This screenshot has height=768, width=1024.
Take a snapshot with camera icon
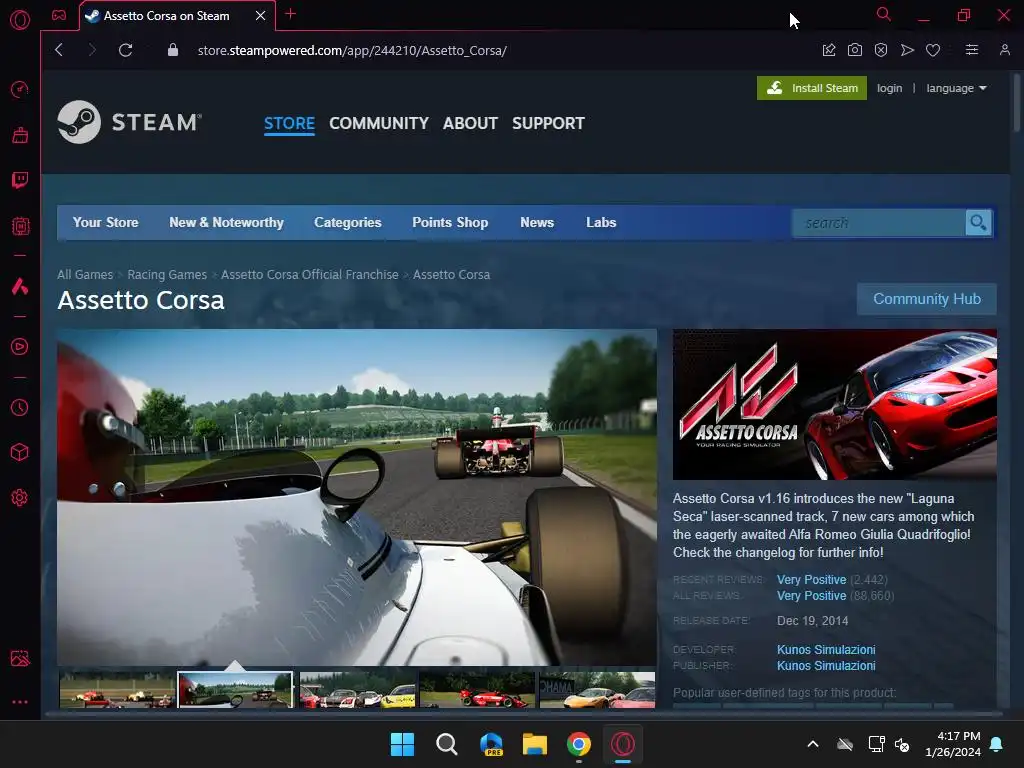click(x=855, y=50)
